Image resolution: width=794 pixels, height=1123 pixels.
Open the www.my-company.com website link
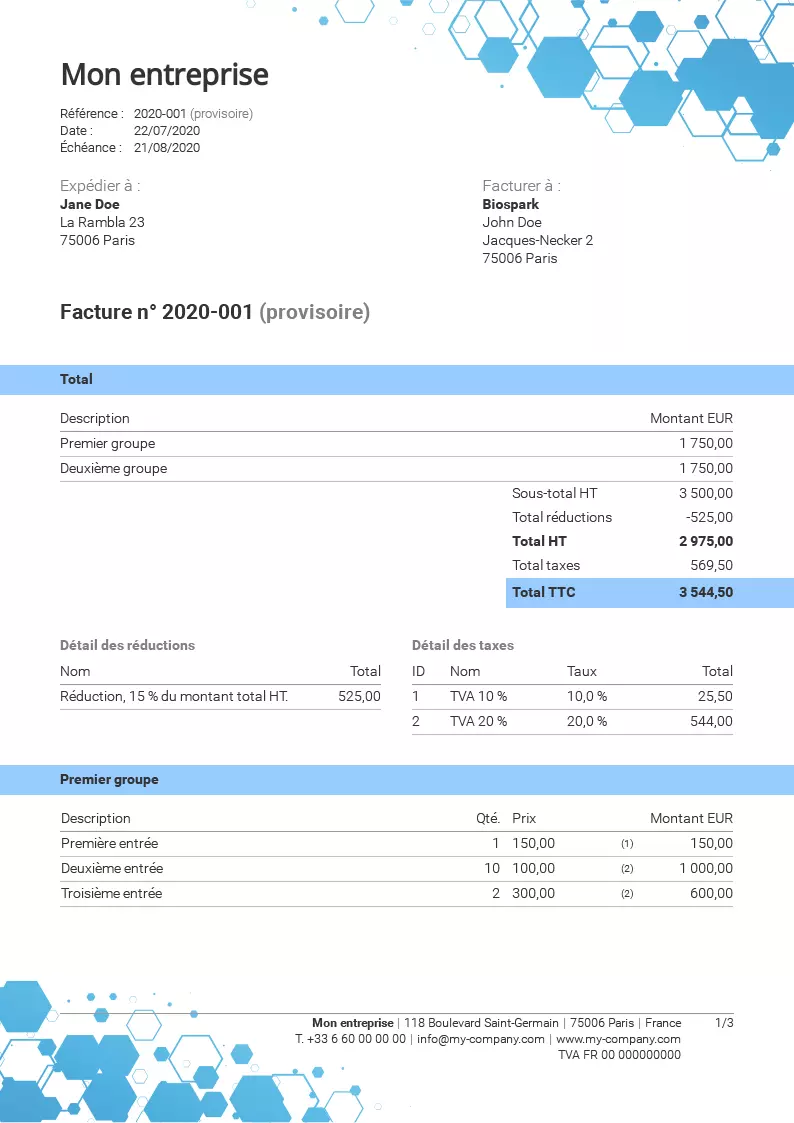click(x=619, y=1039)
